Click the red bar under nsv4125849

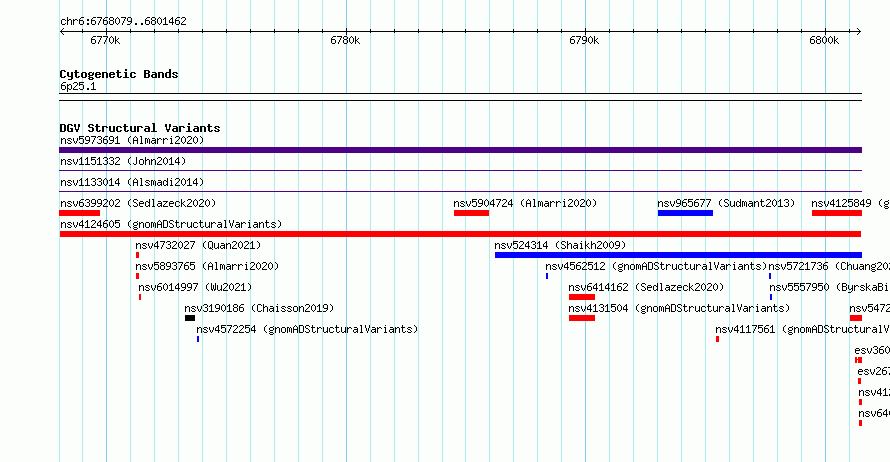(837, 213)
